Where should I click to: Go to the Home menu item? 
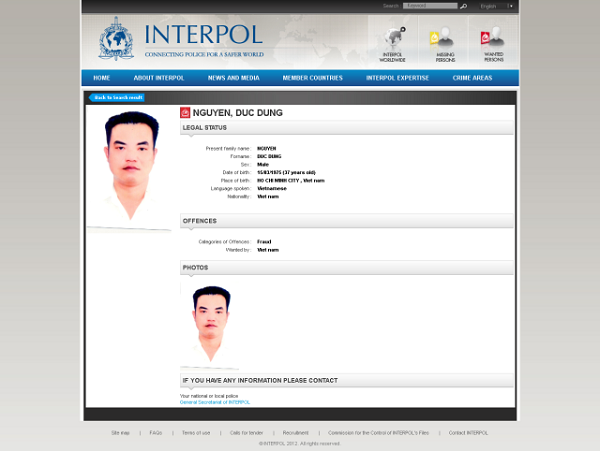(x=101, y=78)
